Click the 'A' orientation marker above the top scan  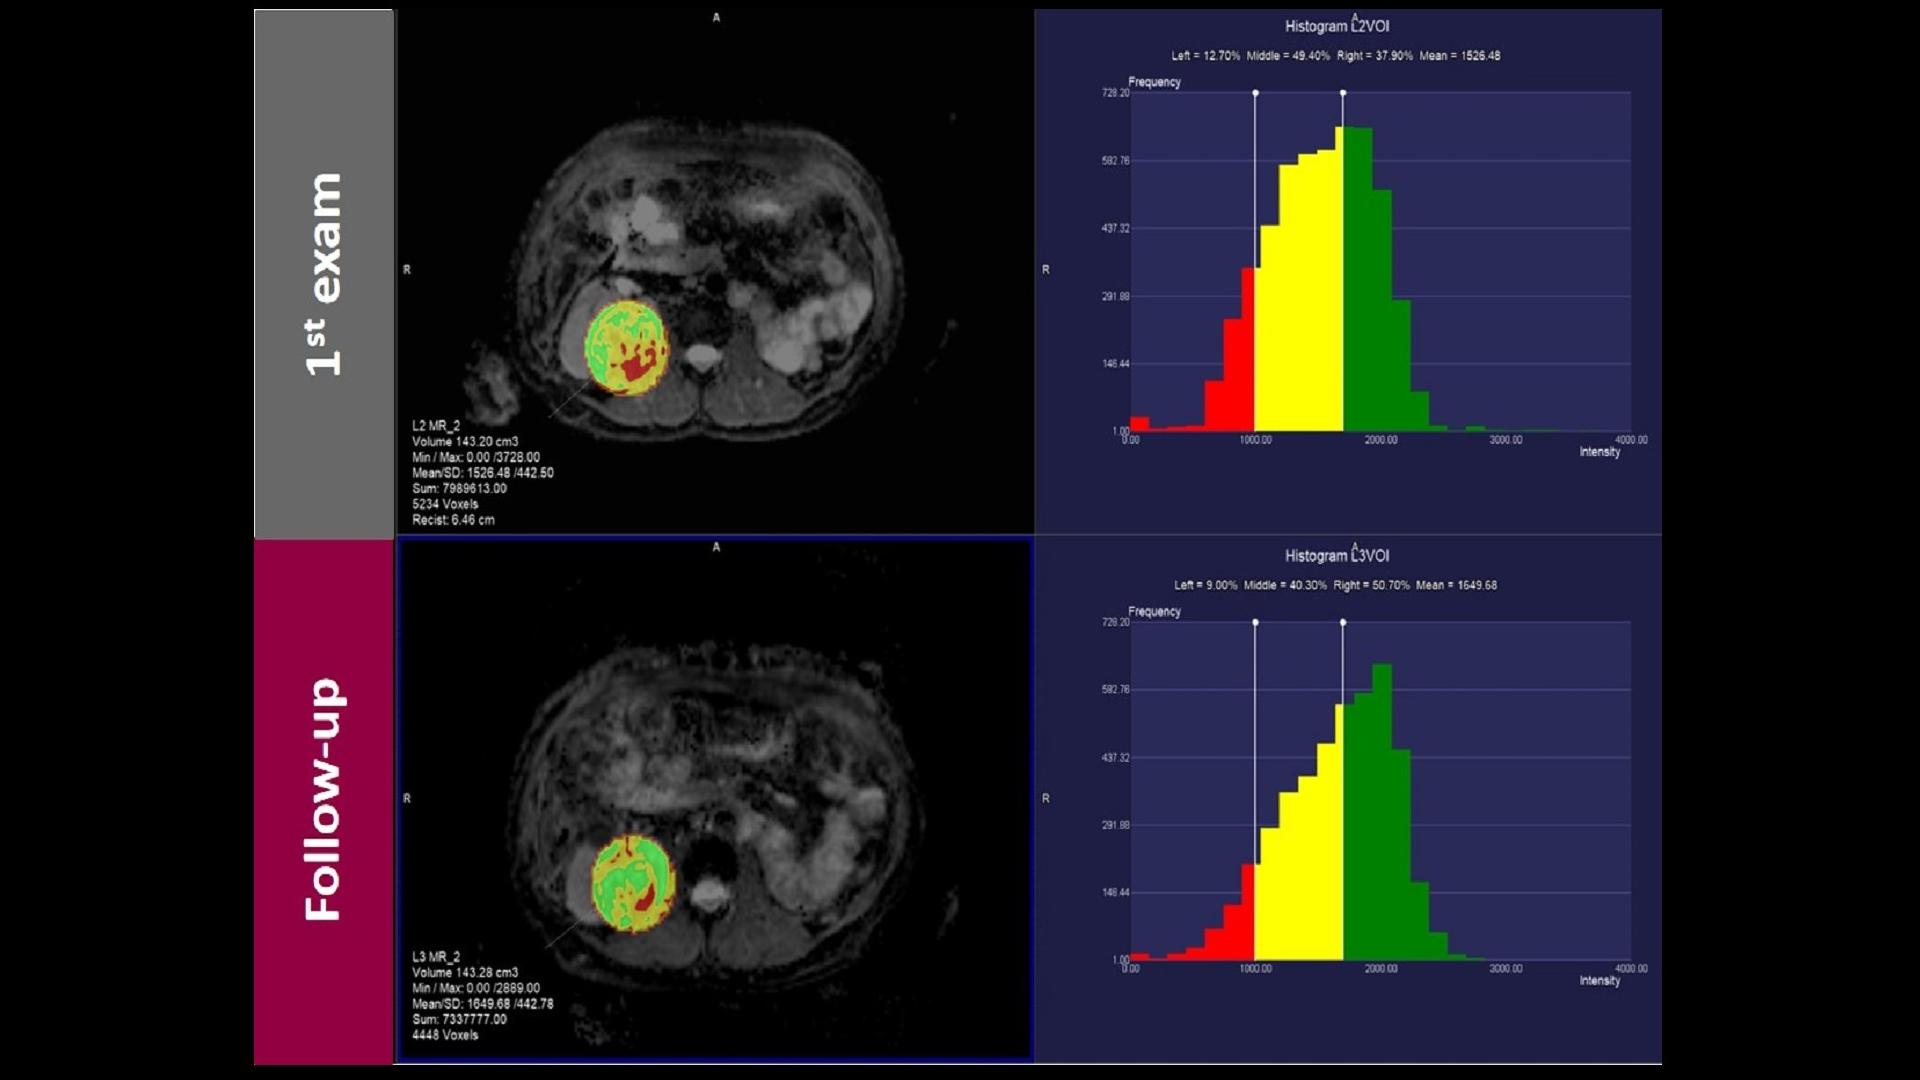716,18
